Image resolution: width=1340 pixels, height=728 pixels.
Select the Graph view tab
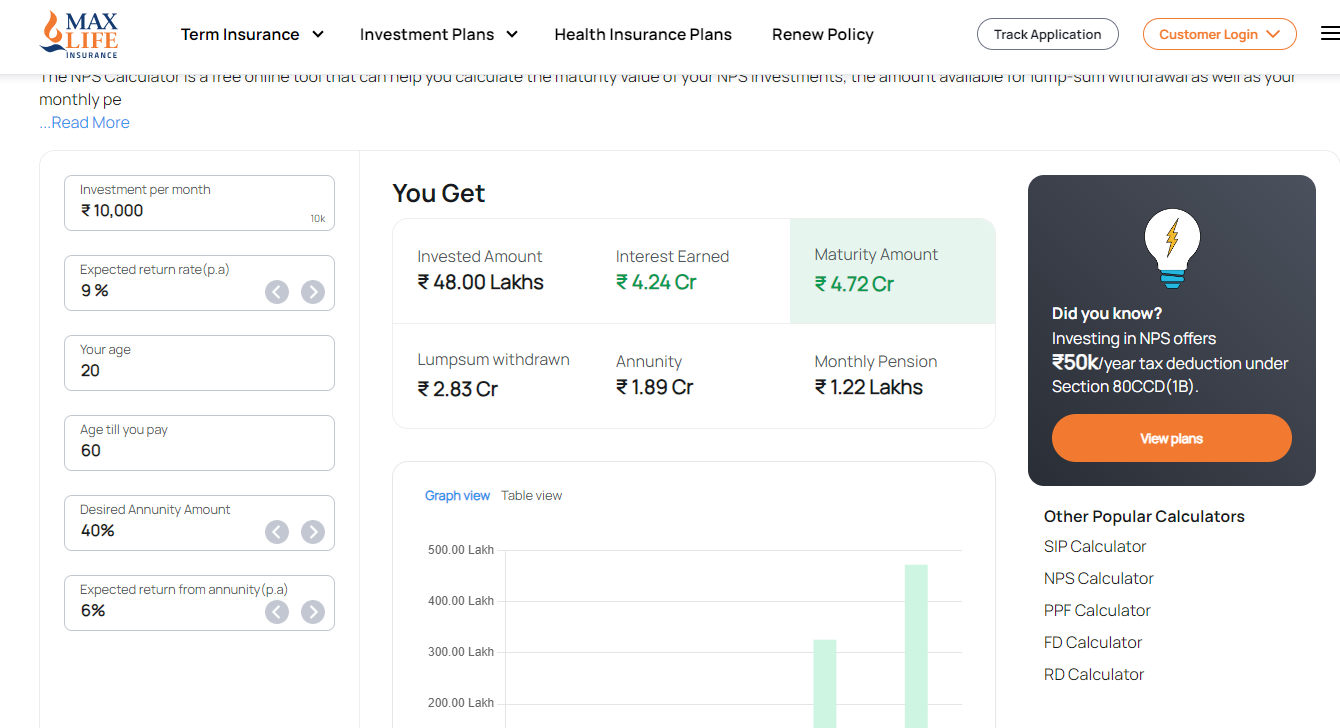(457, 496)
